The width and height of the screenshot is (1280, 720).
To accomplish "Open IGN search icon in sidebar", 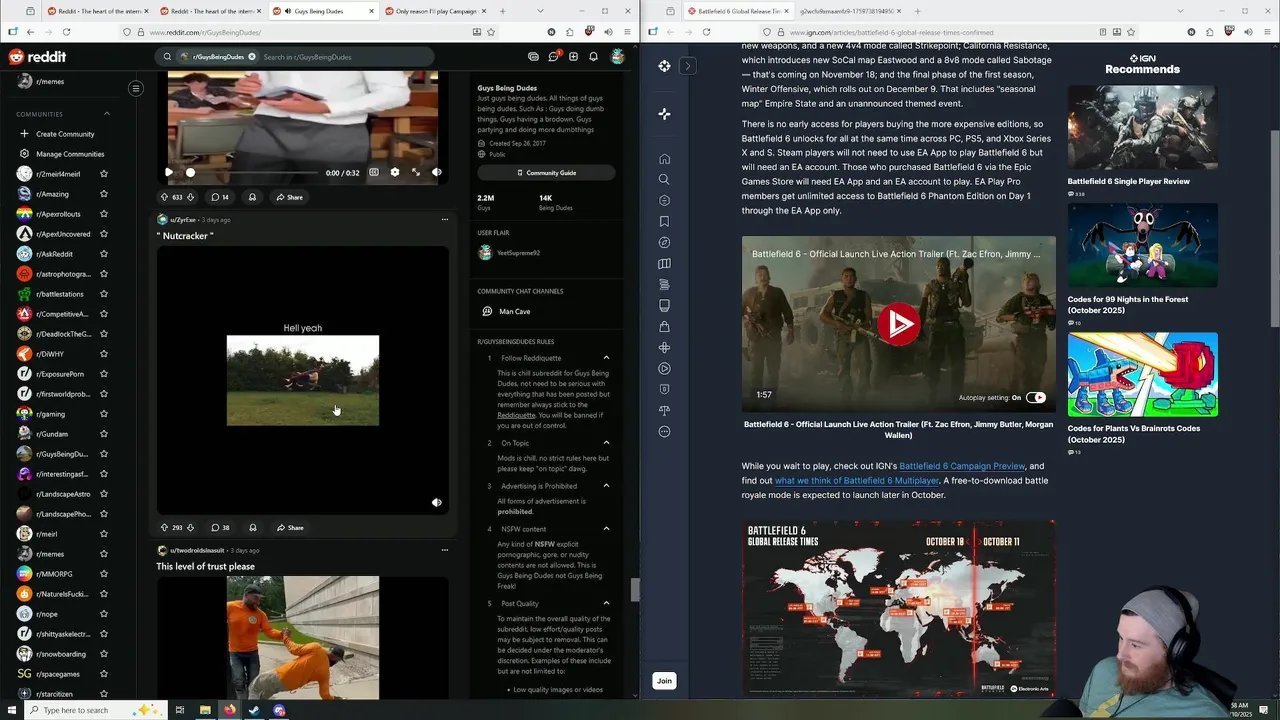I will tap(664, 180).
